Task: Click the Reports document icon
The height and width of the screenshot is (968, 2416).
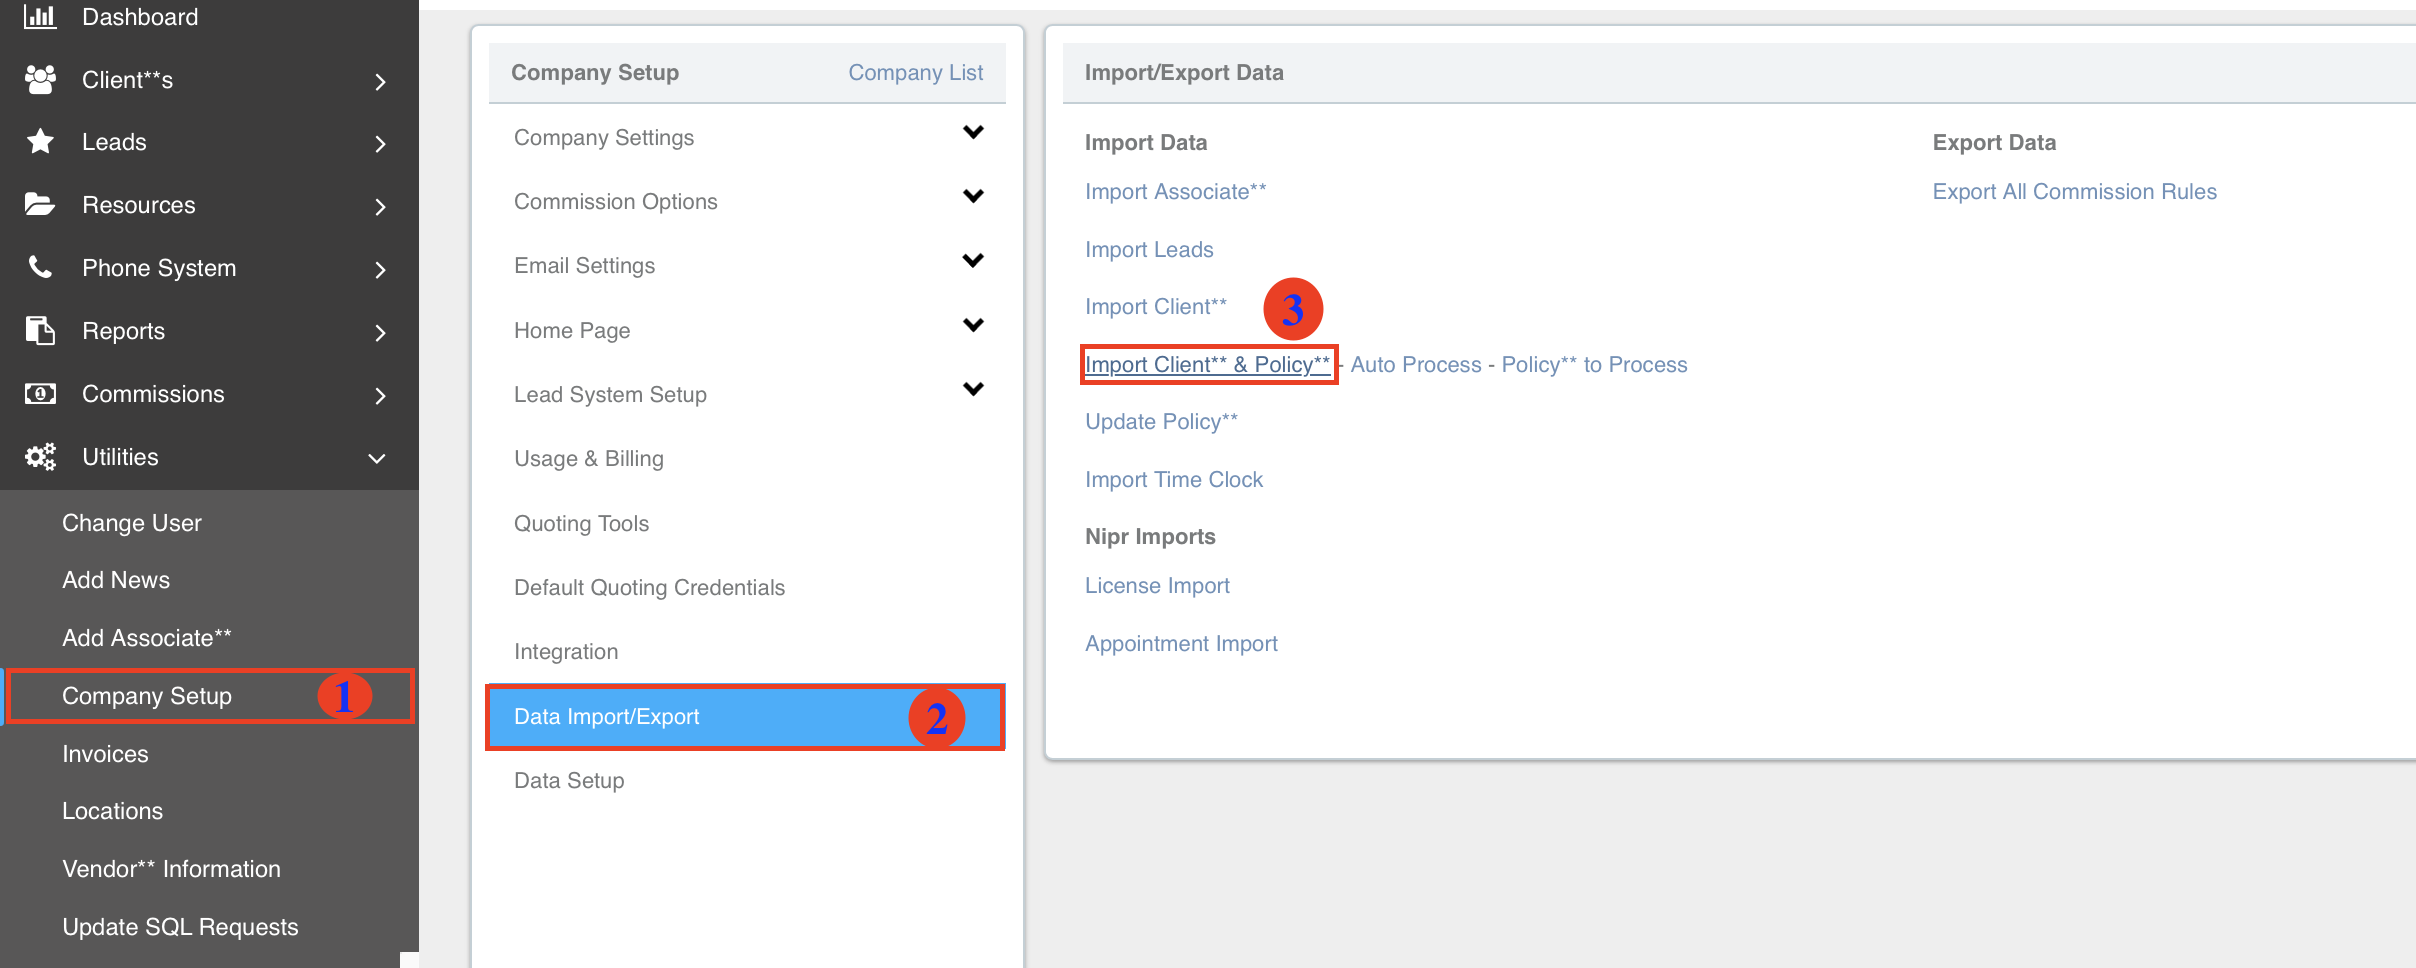Action: [40, 330]
